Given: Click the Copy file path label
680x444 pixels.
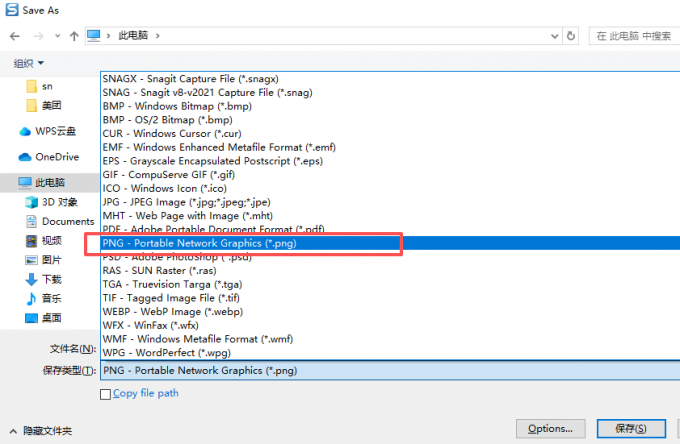Looking at the screenshot, I should [x=146, y=393].
